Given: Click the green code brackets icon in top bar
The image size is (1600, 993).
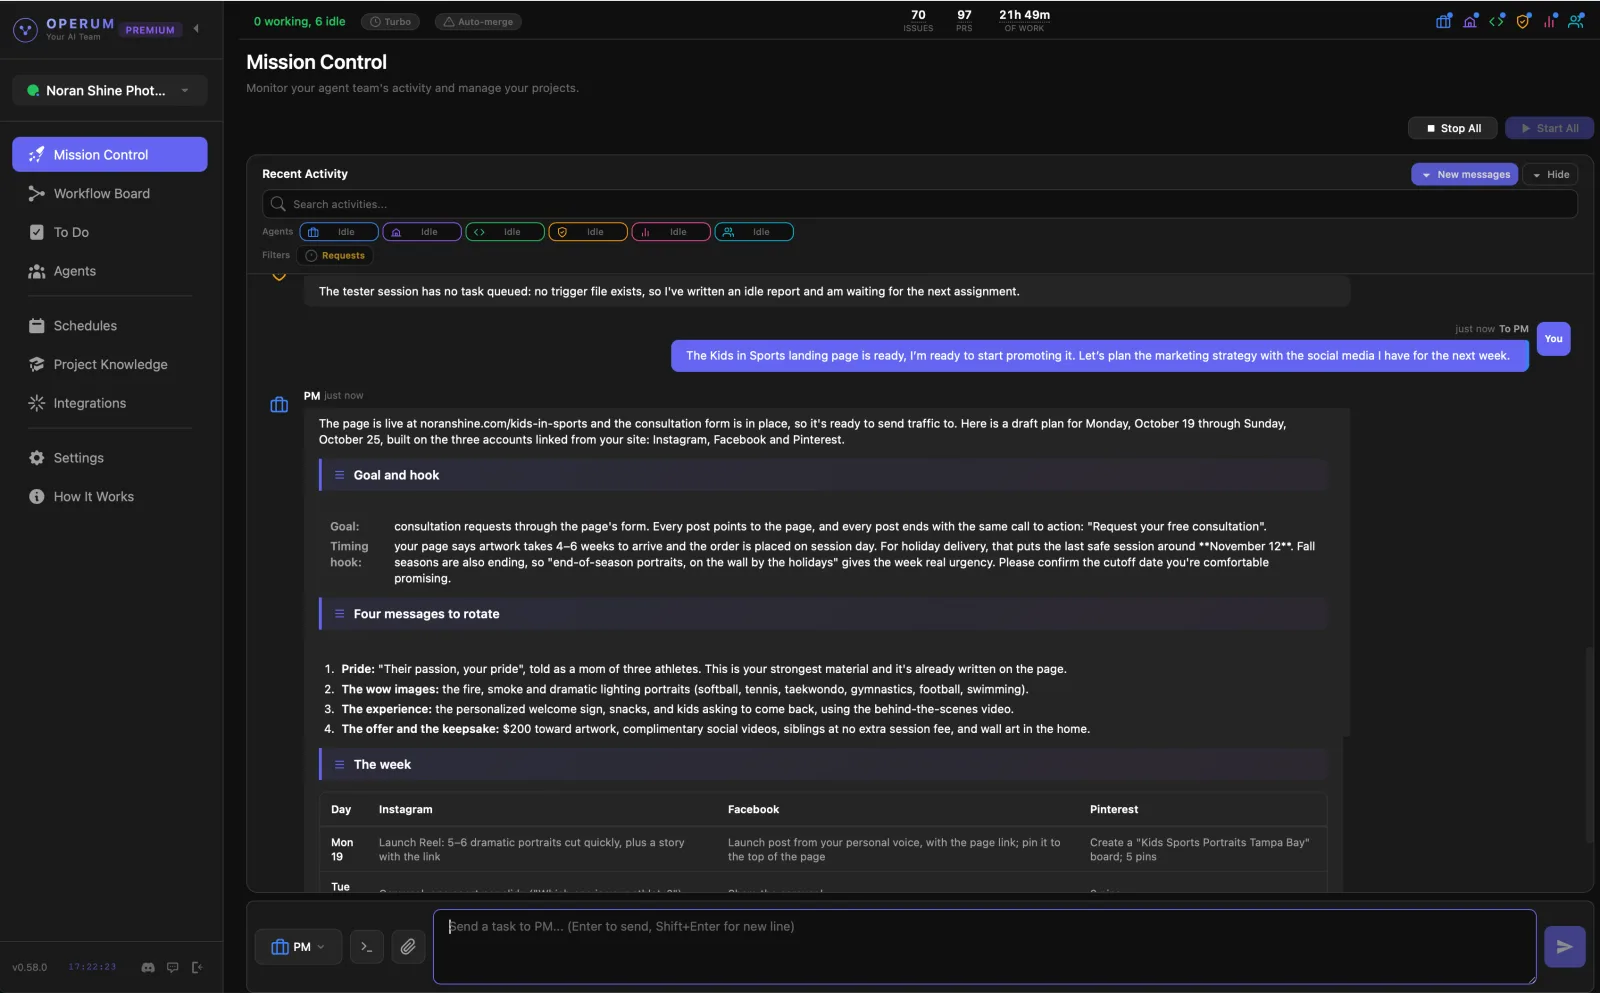Looking at the screenshot, I should [1497, 20].
